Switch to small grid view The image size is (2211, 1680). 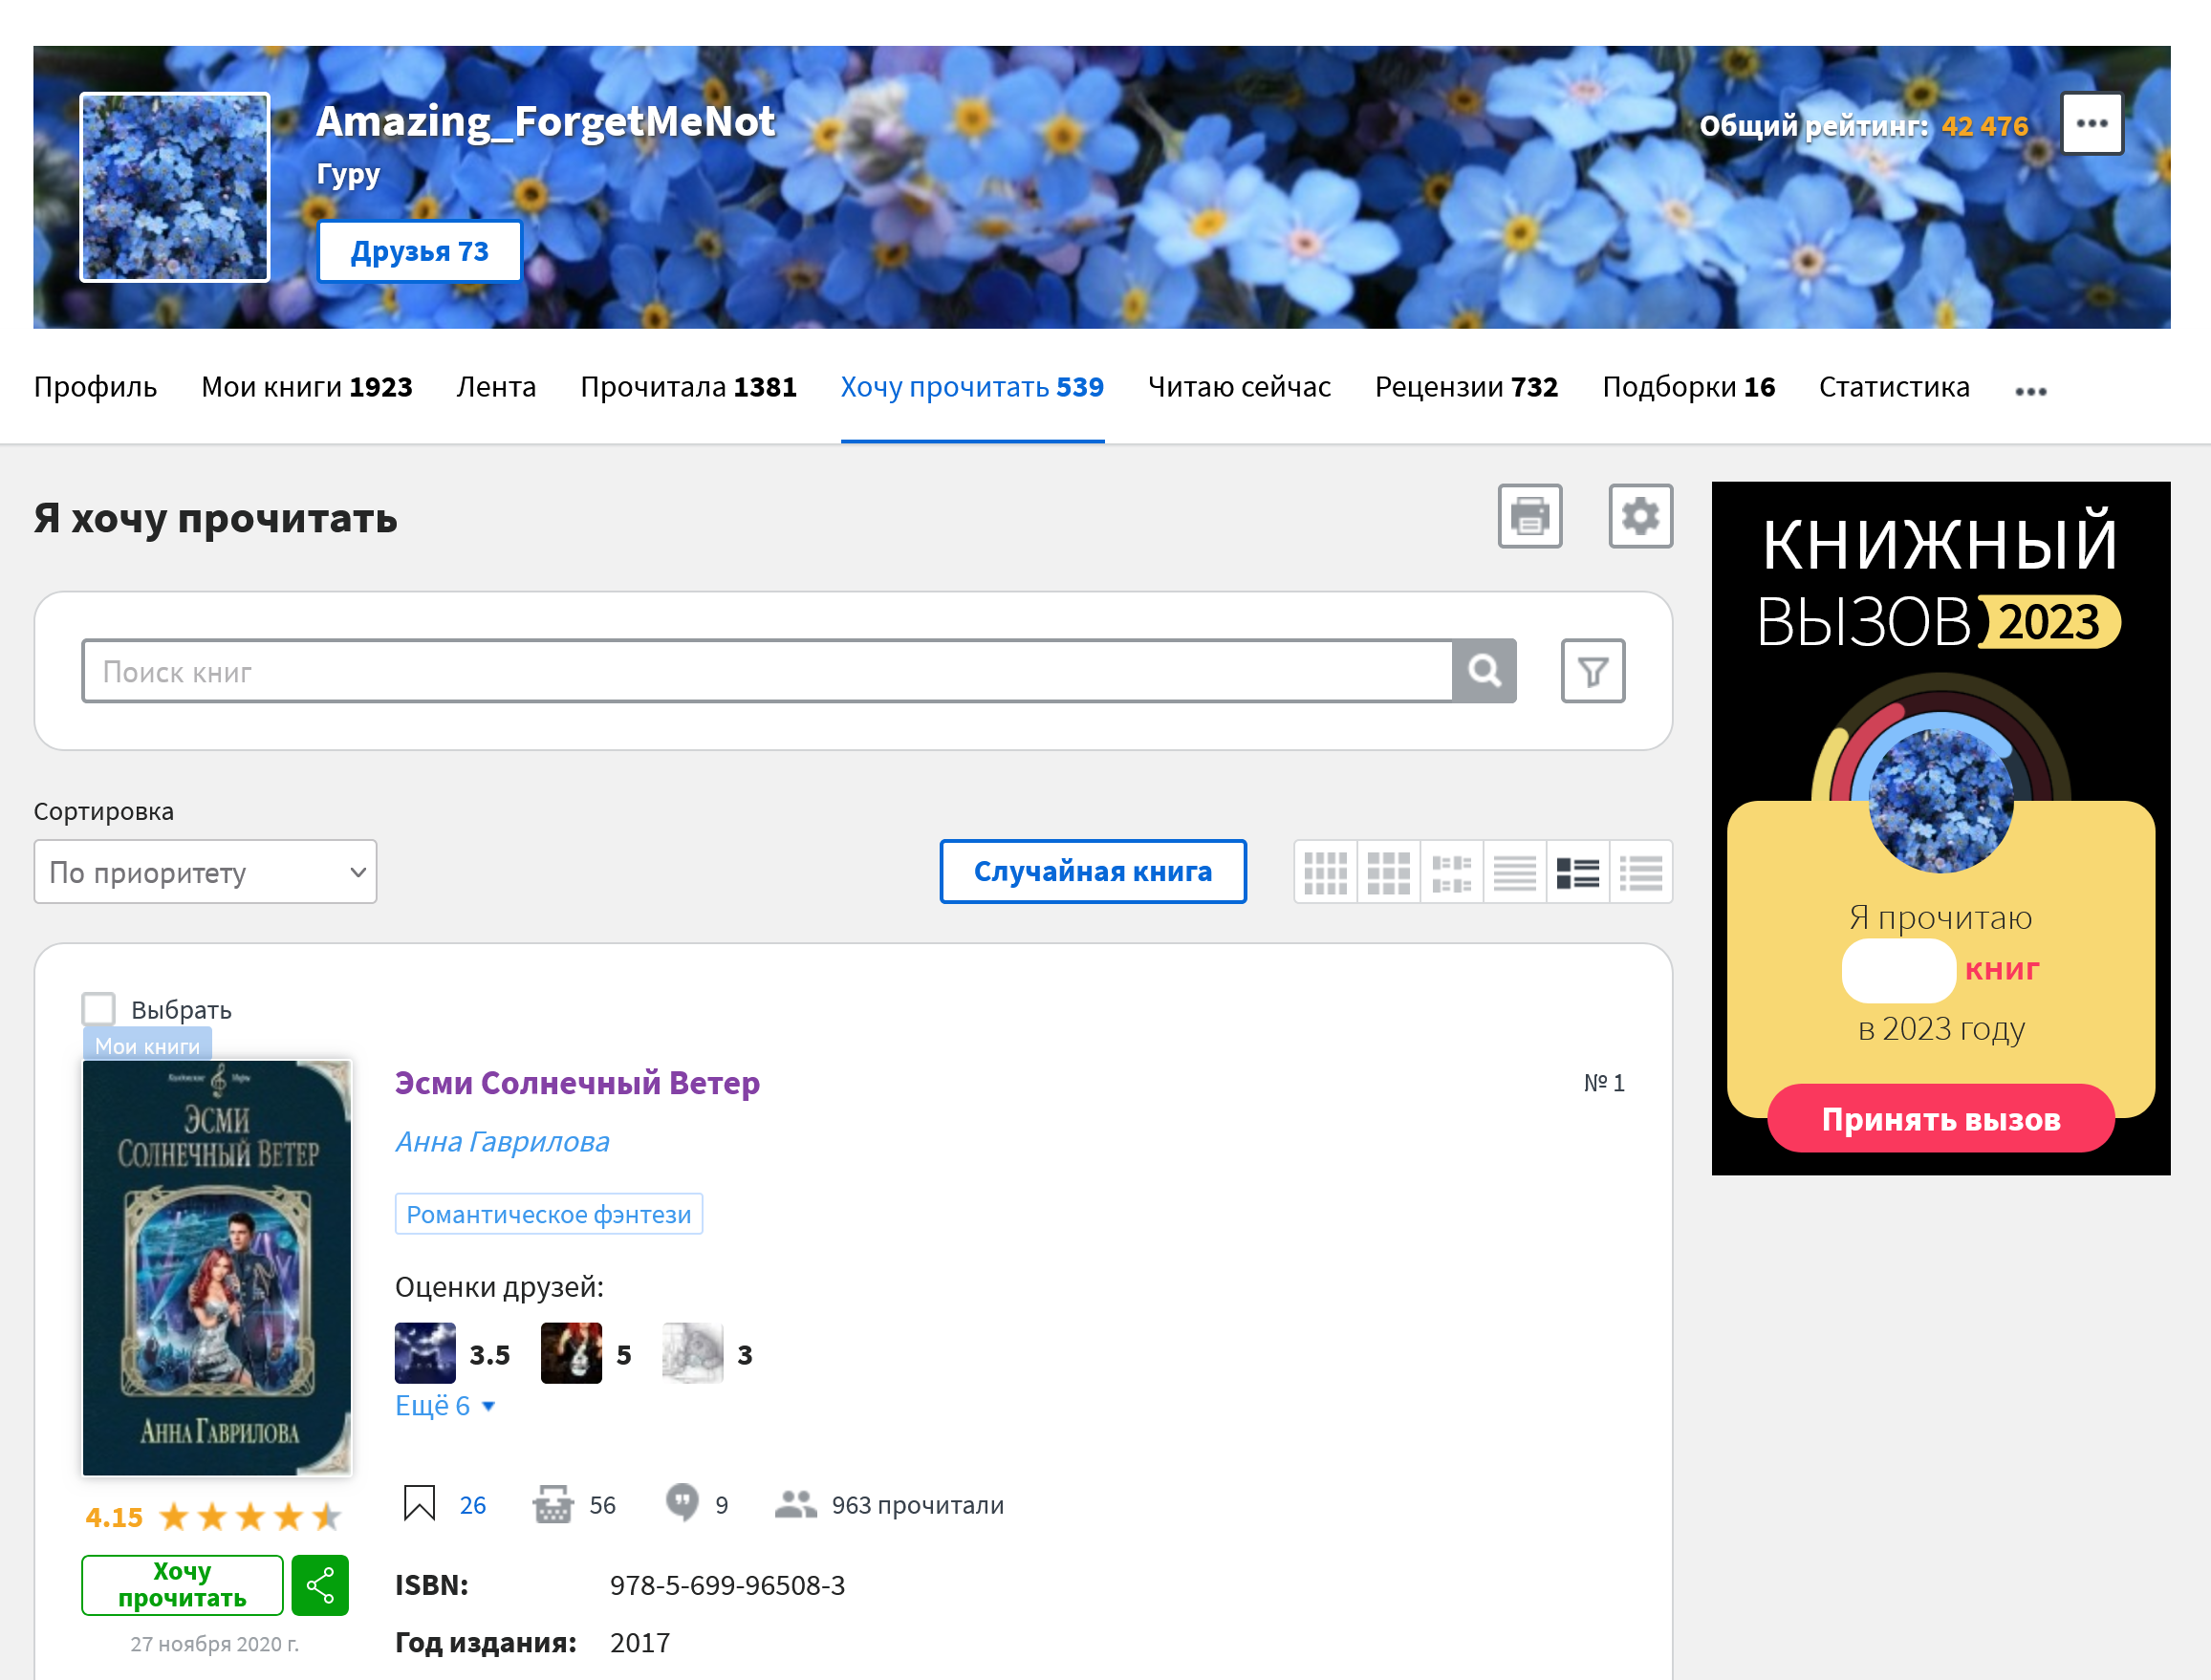(x=1325, y=872)
